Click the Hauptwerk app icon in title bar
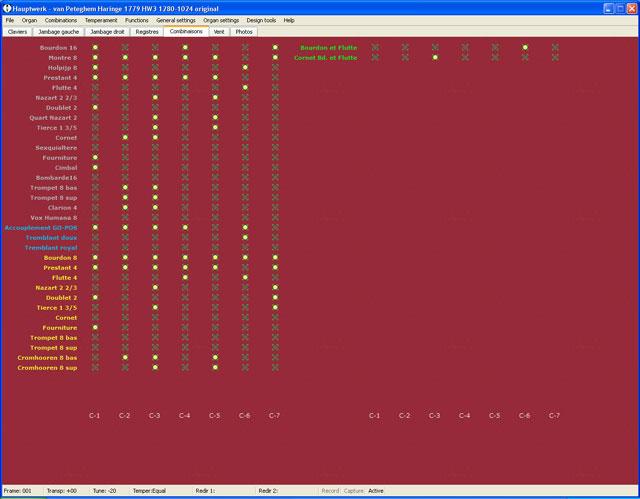This screenshot has height=499, width=640. pos(7,7)
